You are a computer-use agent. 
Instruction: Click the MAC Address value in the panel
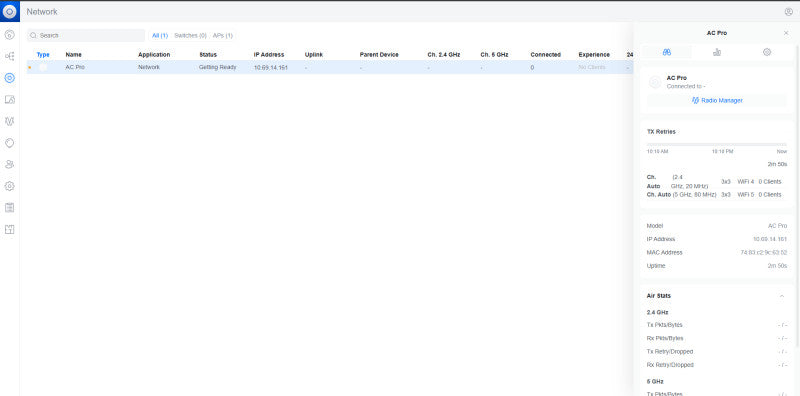point(764,253)
